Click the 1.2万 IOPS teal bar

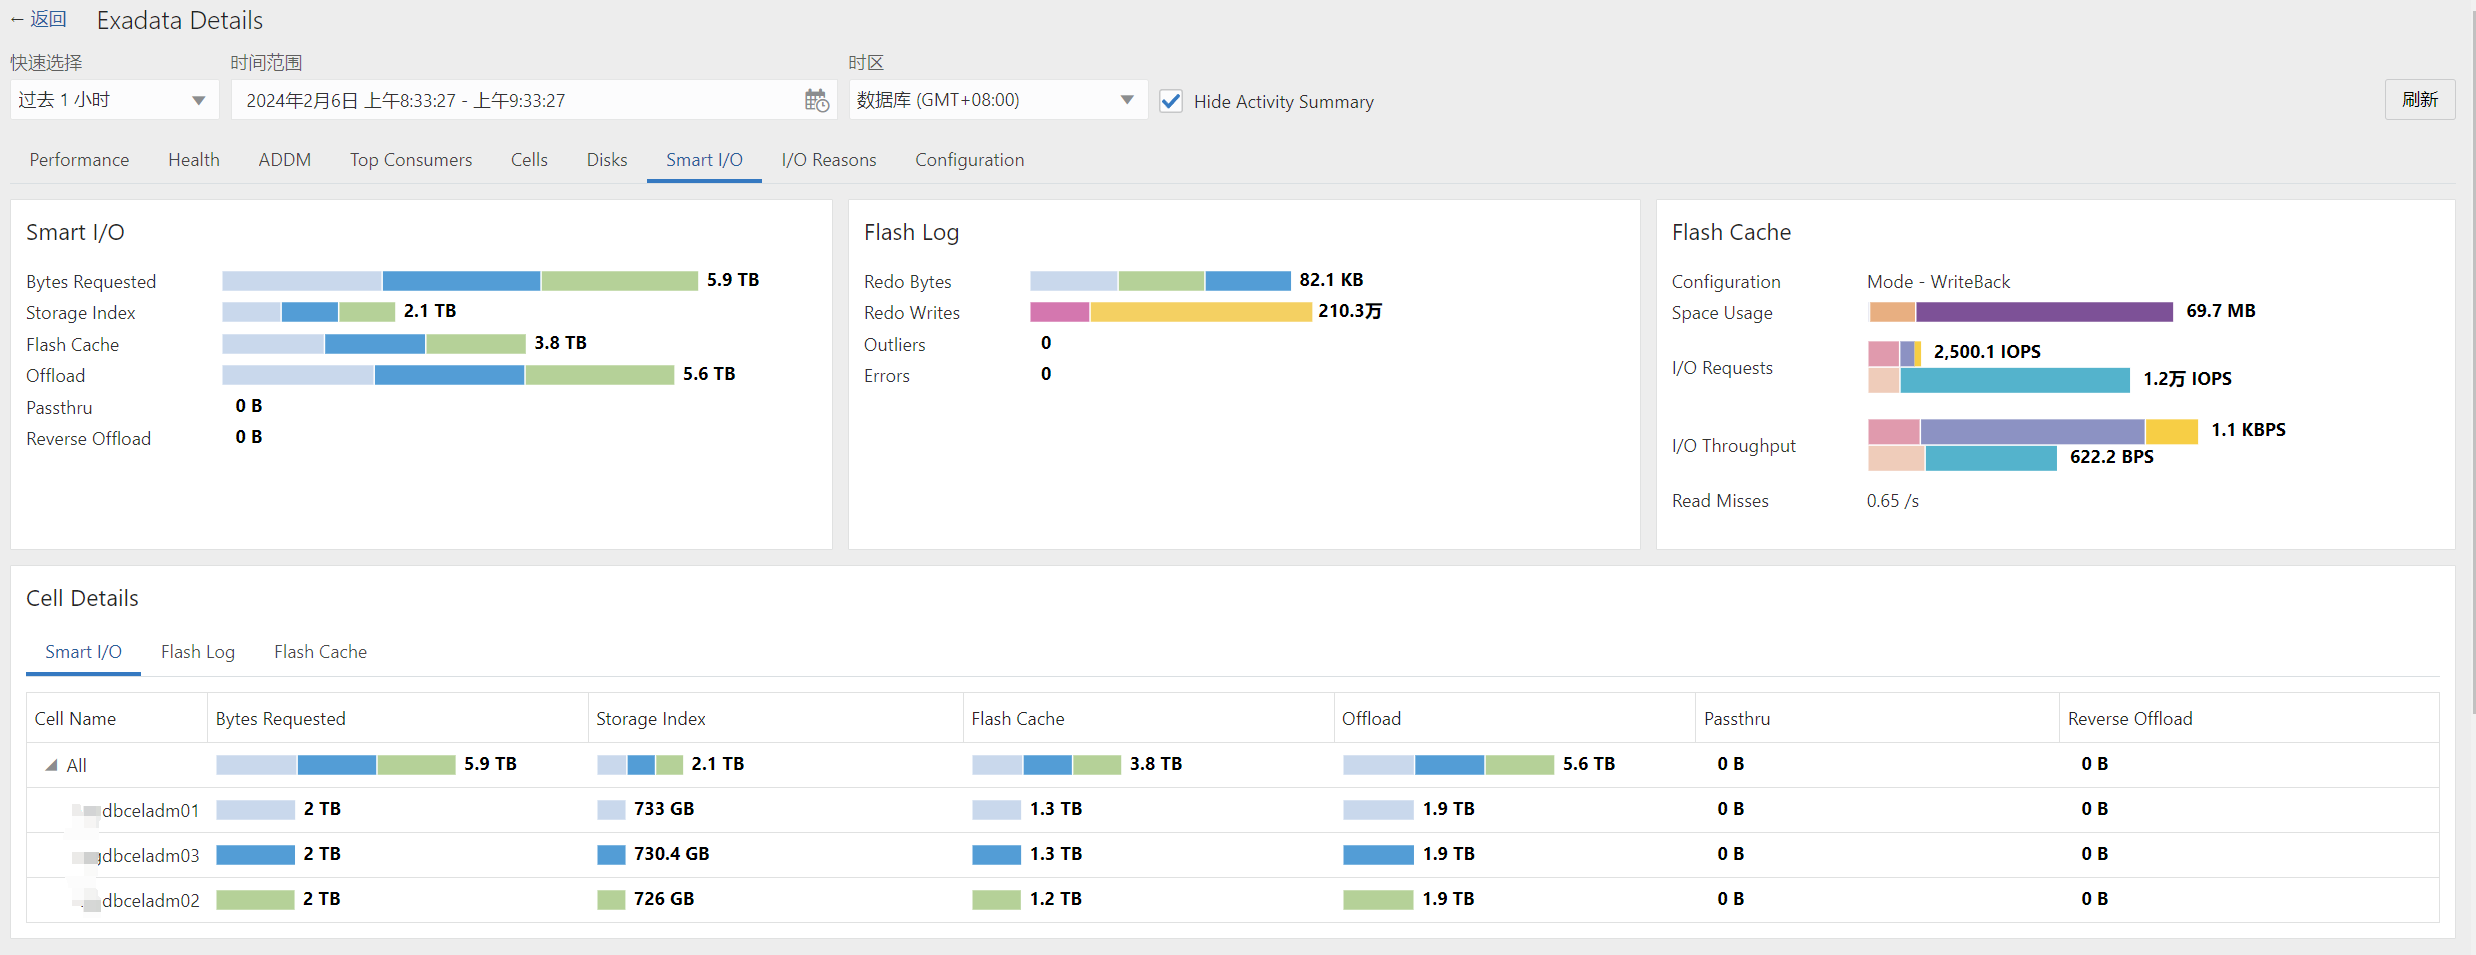click(x=2015, y=380)
